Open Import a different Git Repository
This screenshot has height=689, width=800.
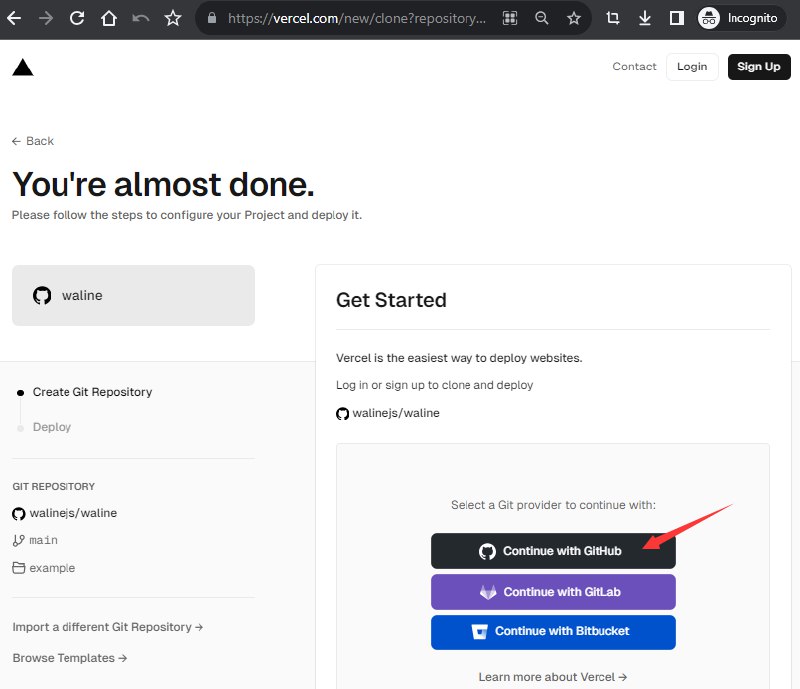click(x=108, y=627)
